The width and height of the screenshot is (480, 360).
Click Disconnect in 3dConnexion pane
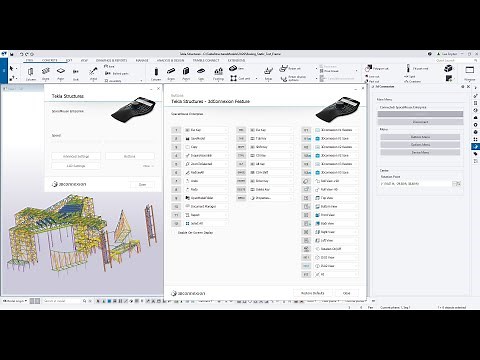coord(420,122)
